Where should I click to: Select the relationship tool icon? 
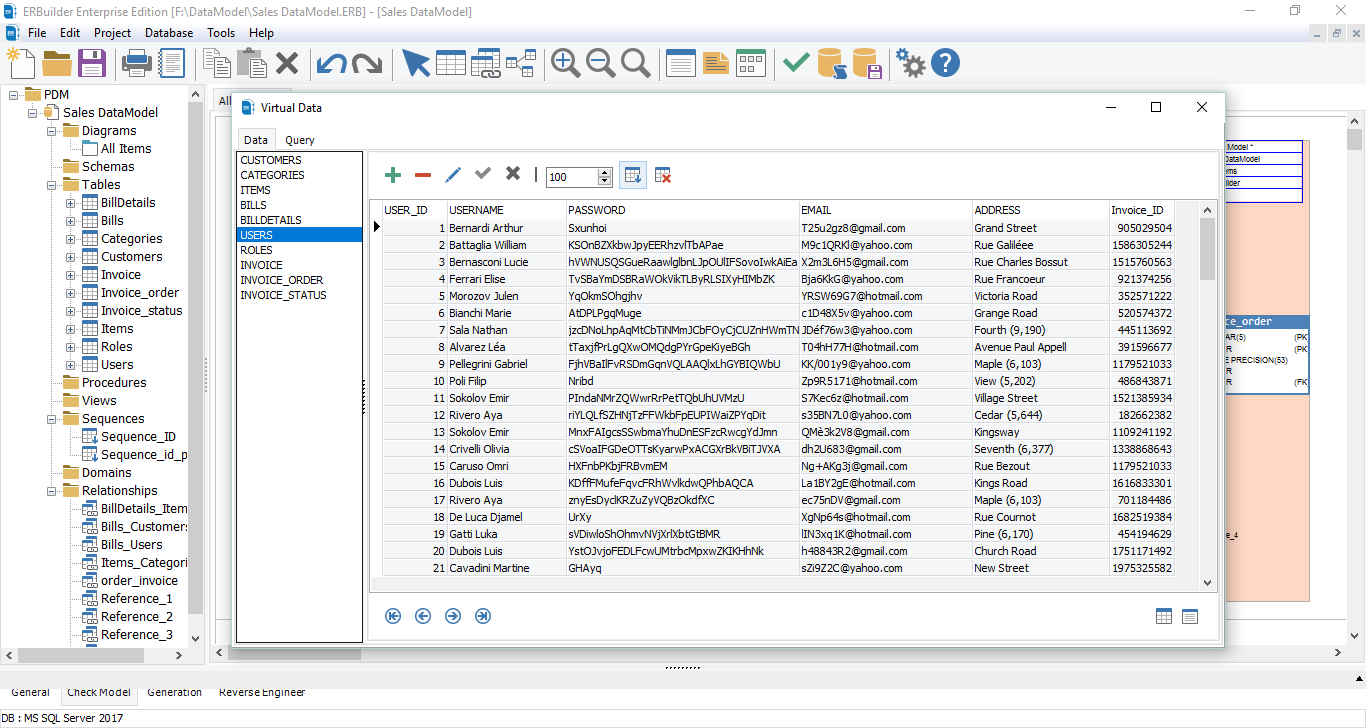coord(521,63)
